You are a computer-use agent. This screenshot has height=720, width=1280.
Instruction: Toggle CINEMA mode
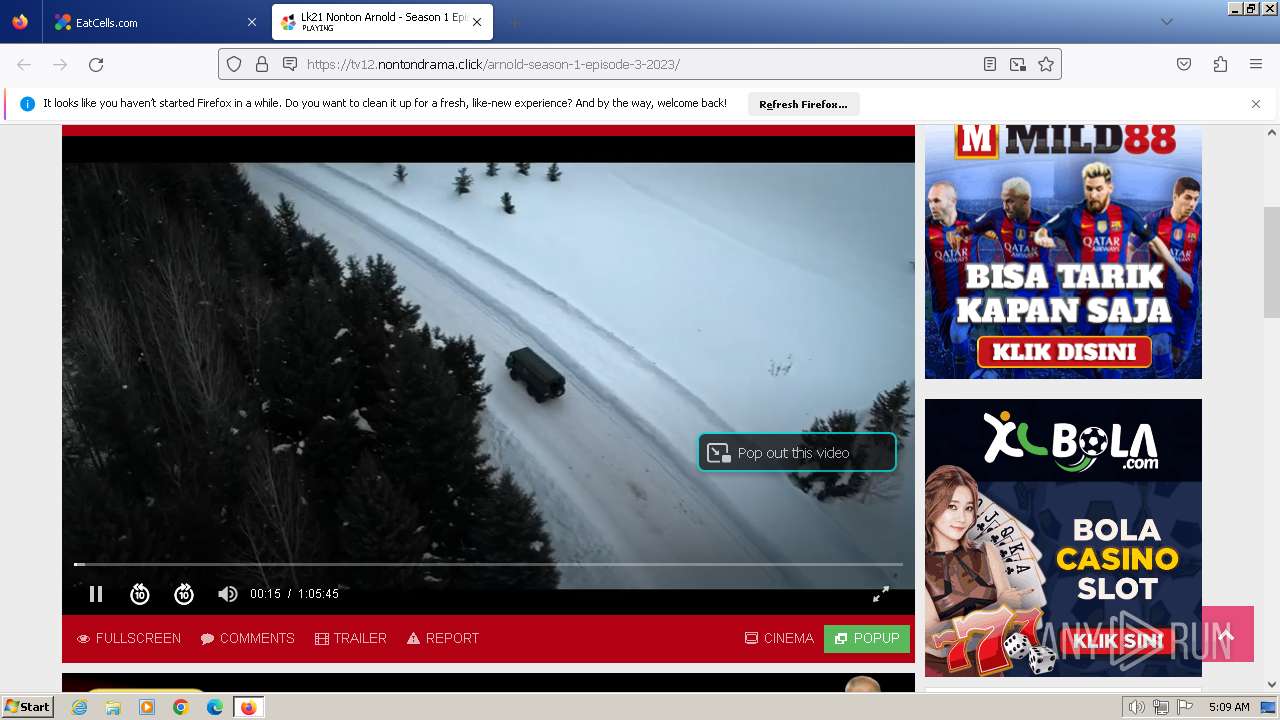tap(779, 638)
